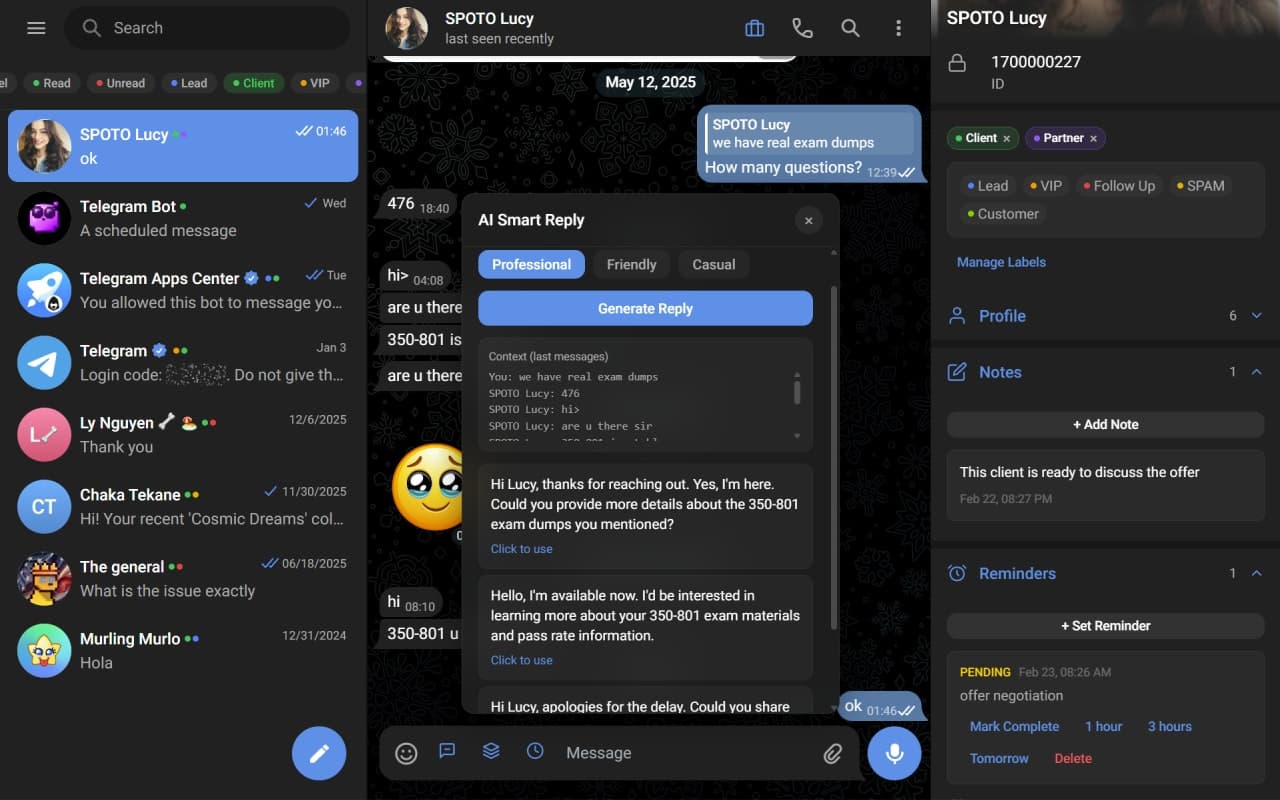The height and width of the screenshot is (800, 1280).
Task: Start recording with the voice message microphone
Action: [x=893, y=752]
